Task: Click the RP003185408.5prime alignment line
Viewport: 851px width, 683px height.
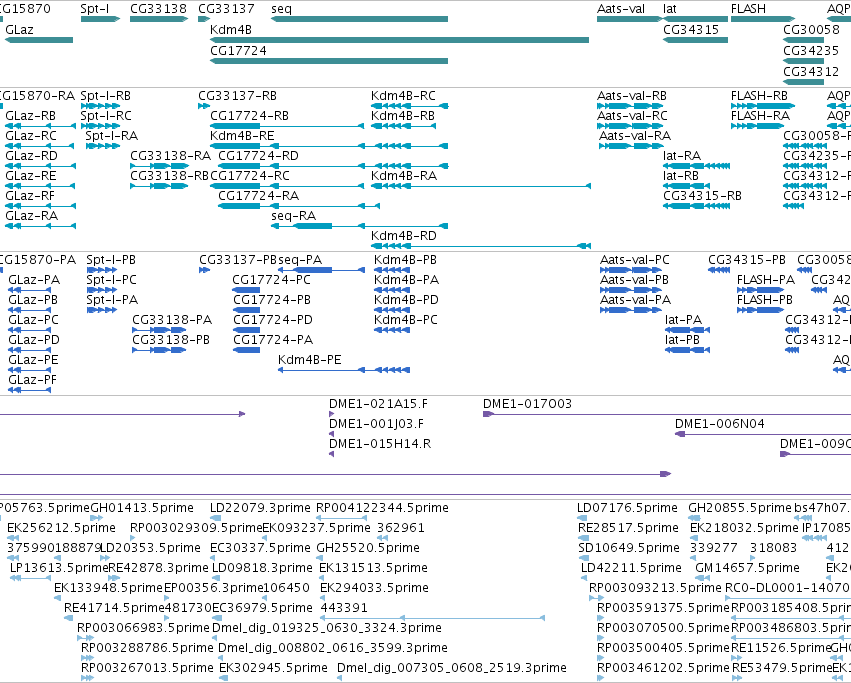Action: (x=791, y=618)
